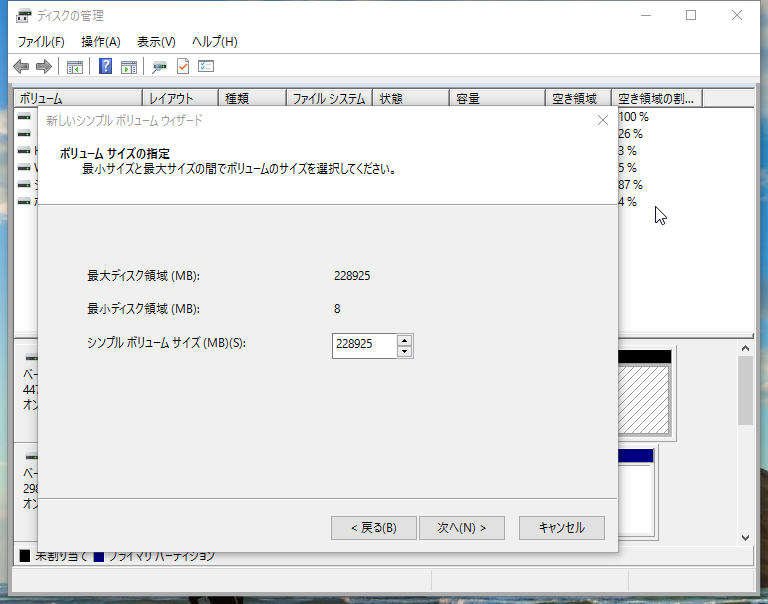Viewport: 768px width, 604px height.
Task: Click the maximum disk space value 228925
Action: tap(352, 276)
